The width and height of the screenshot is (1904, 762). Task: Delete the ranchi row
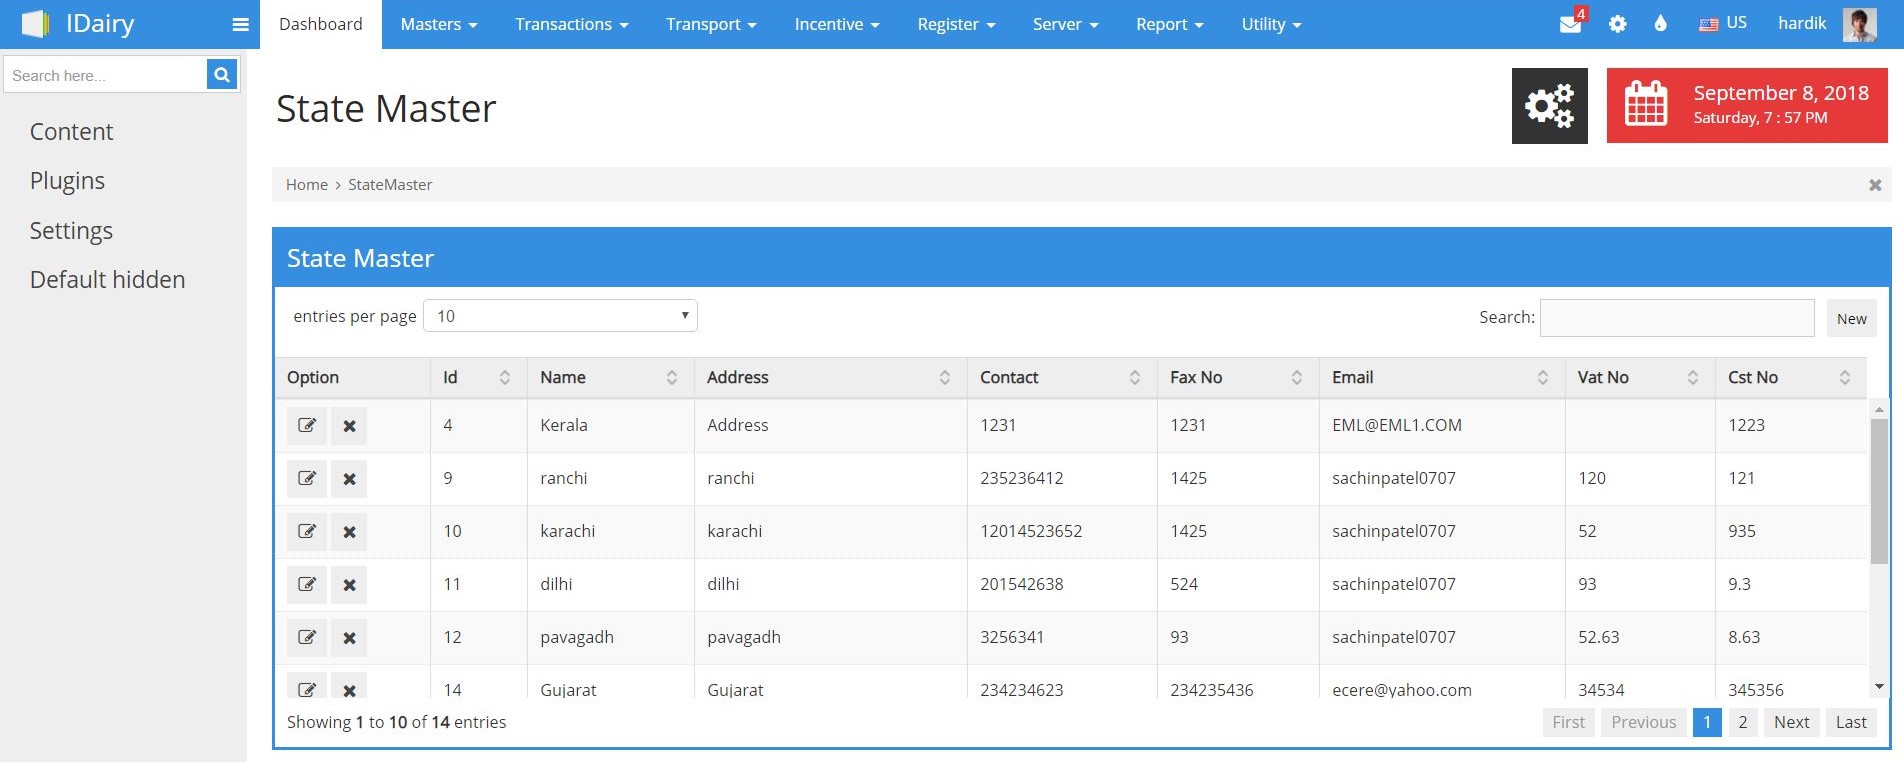(x=349, y=478)
